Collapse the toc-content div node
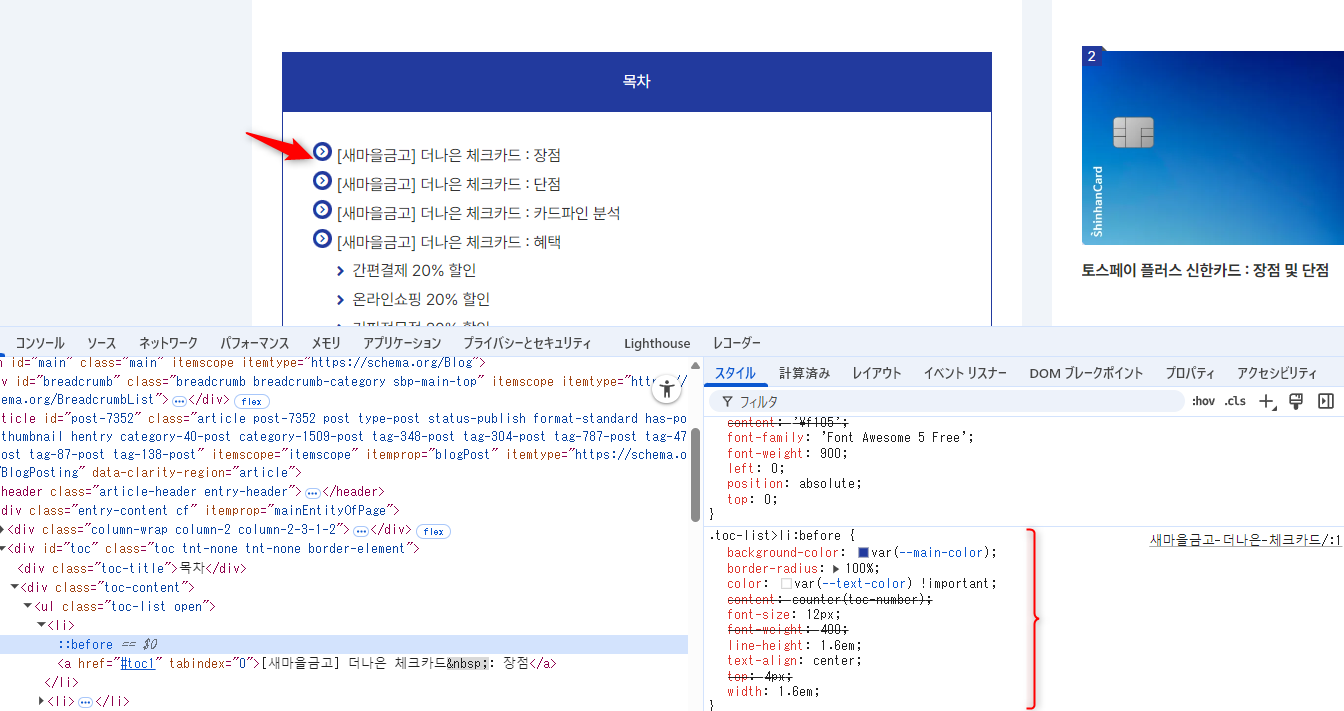Viewport: 1344px width, 711px height. (x=15, y=587)
